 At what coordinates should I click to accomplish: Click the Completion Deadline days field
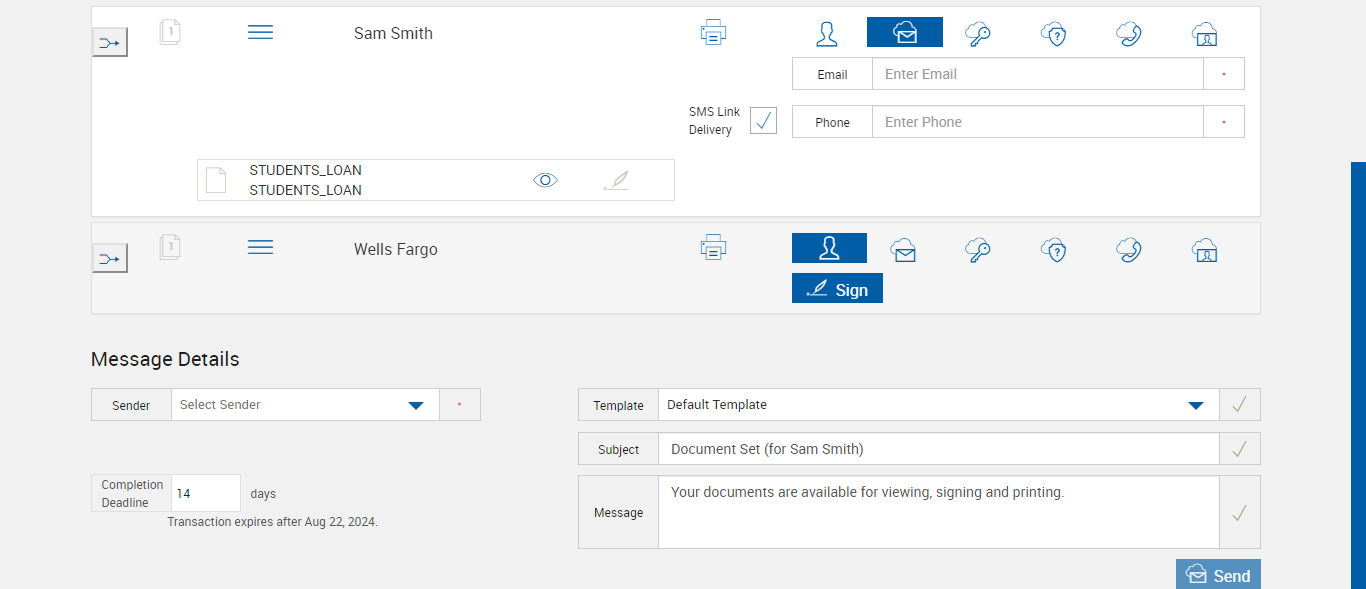206,493
